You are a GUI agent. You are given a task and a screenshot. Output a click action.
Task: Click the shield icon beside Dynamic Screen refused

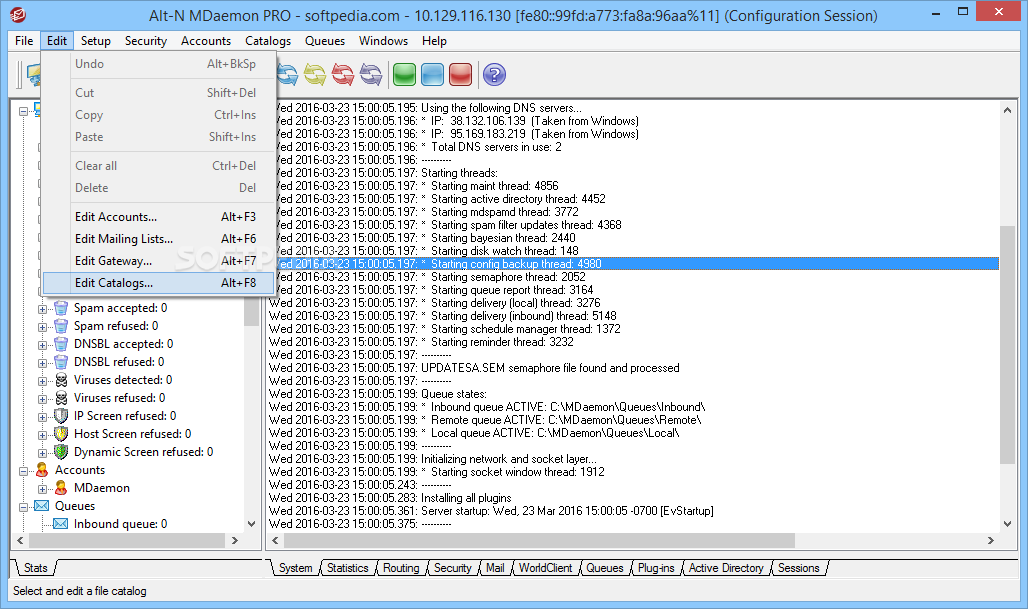click(61, 452)
